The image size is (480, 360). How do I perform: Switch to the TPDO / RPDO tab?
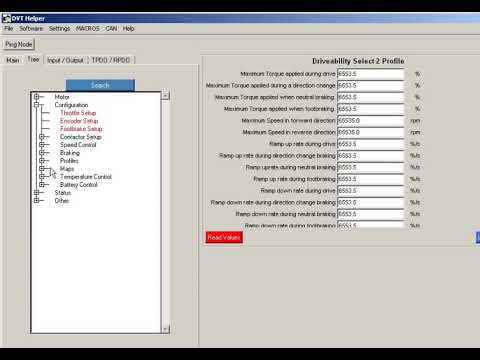111,60
